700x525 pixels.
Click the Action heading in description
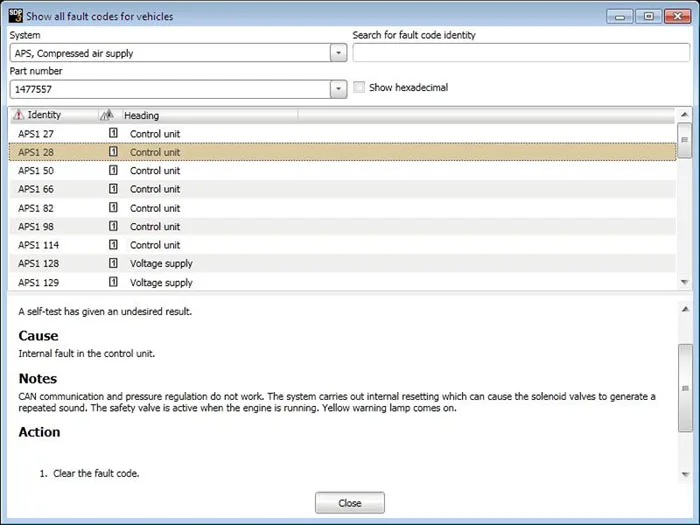point(39,432)
